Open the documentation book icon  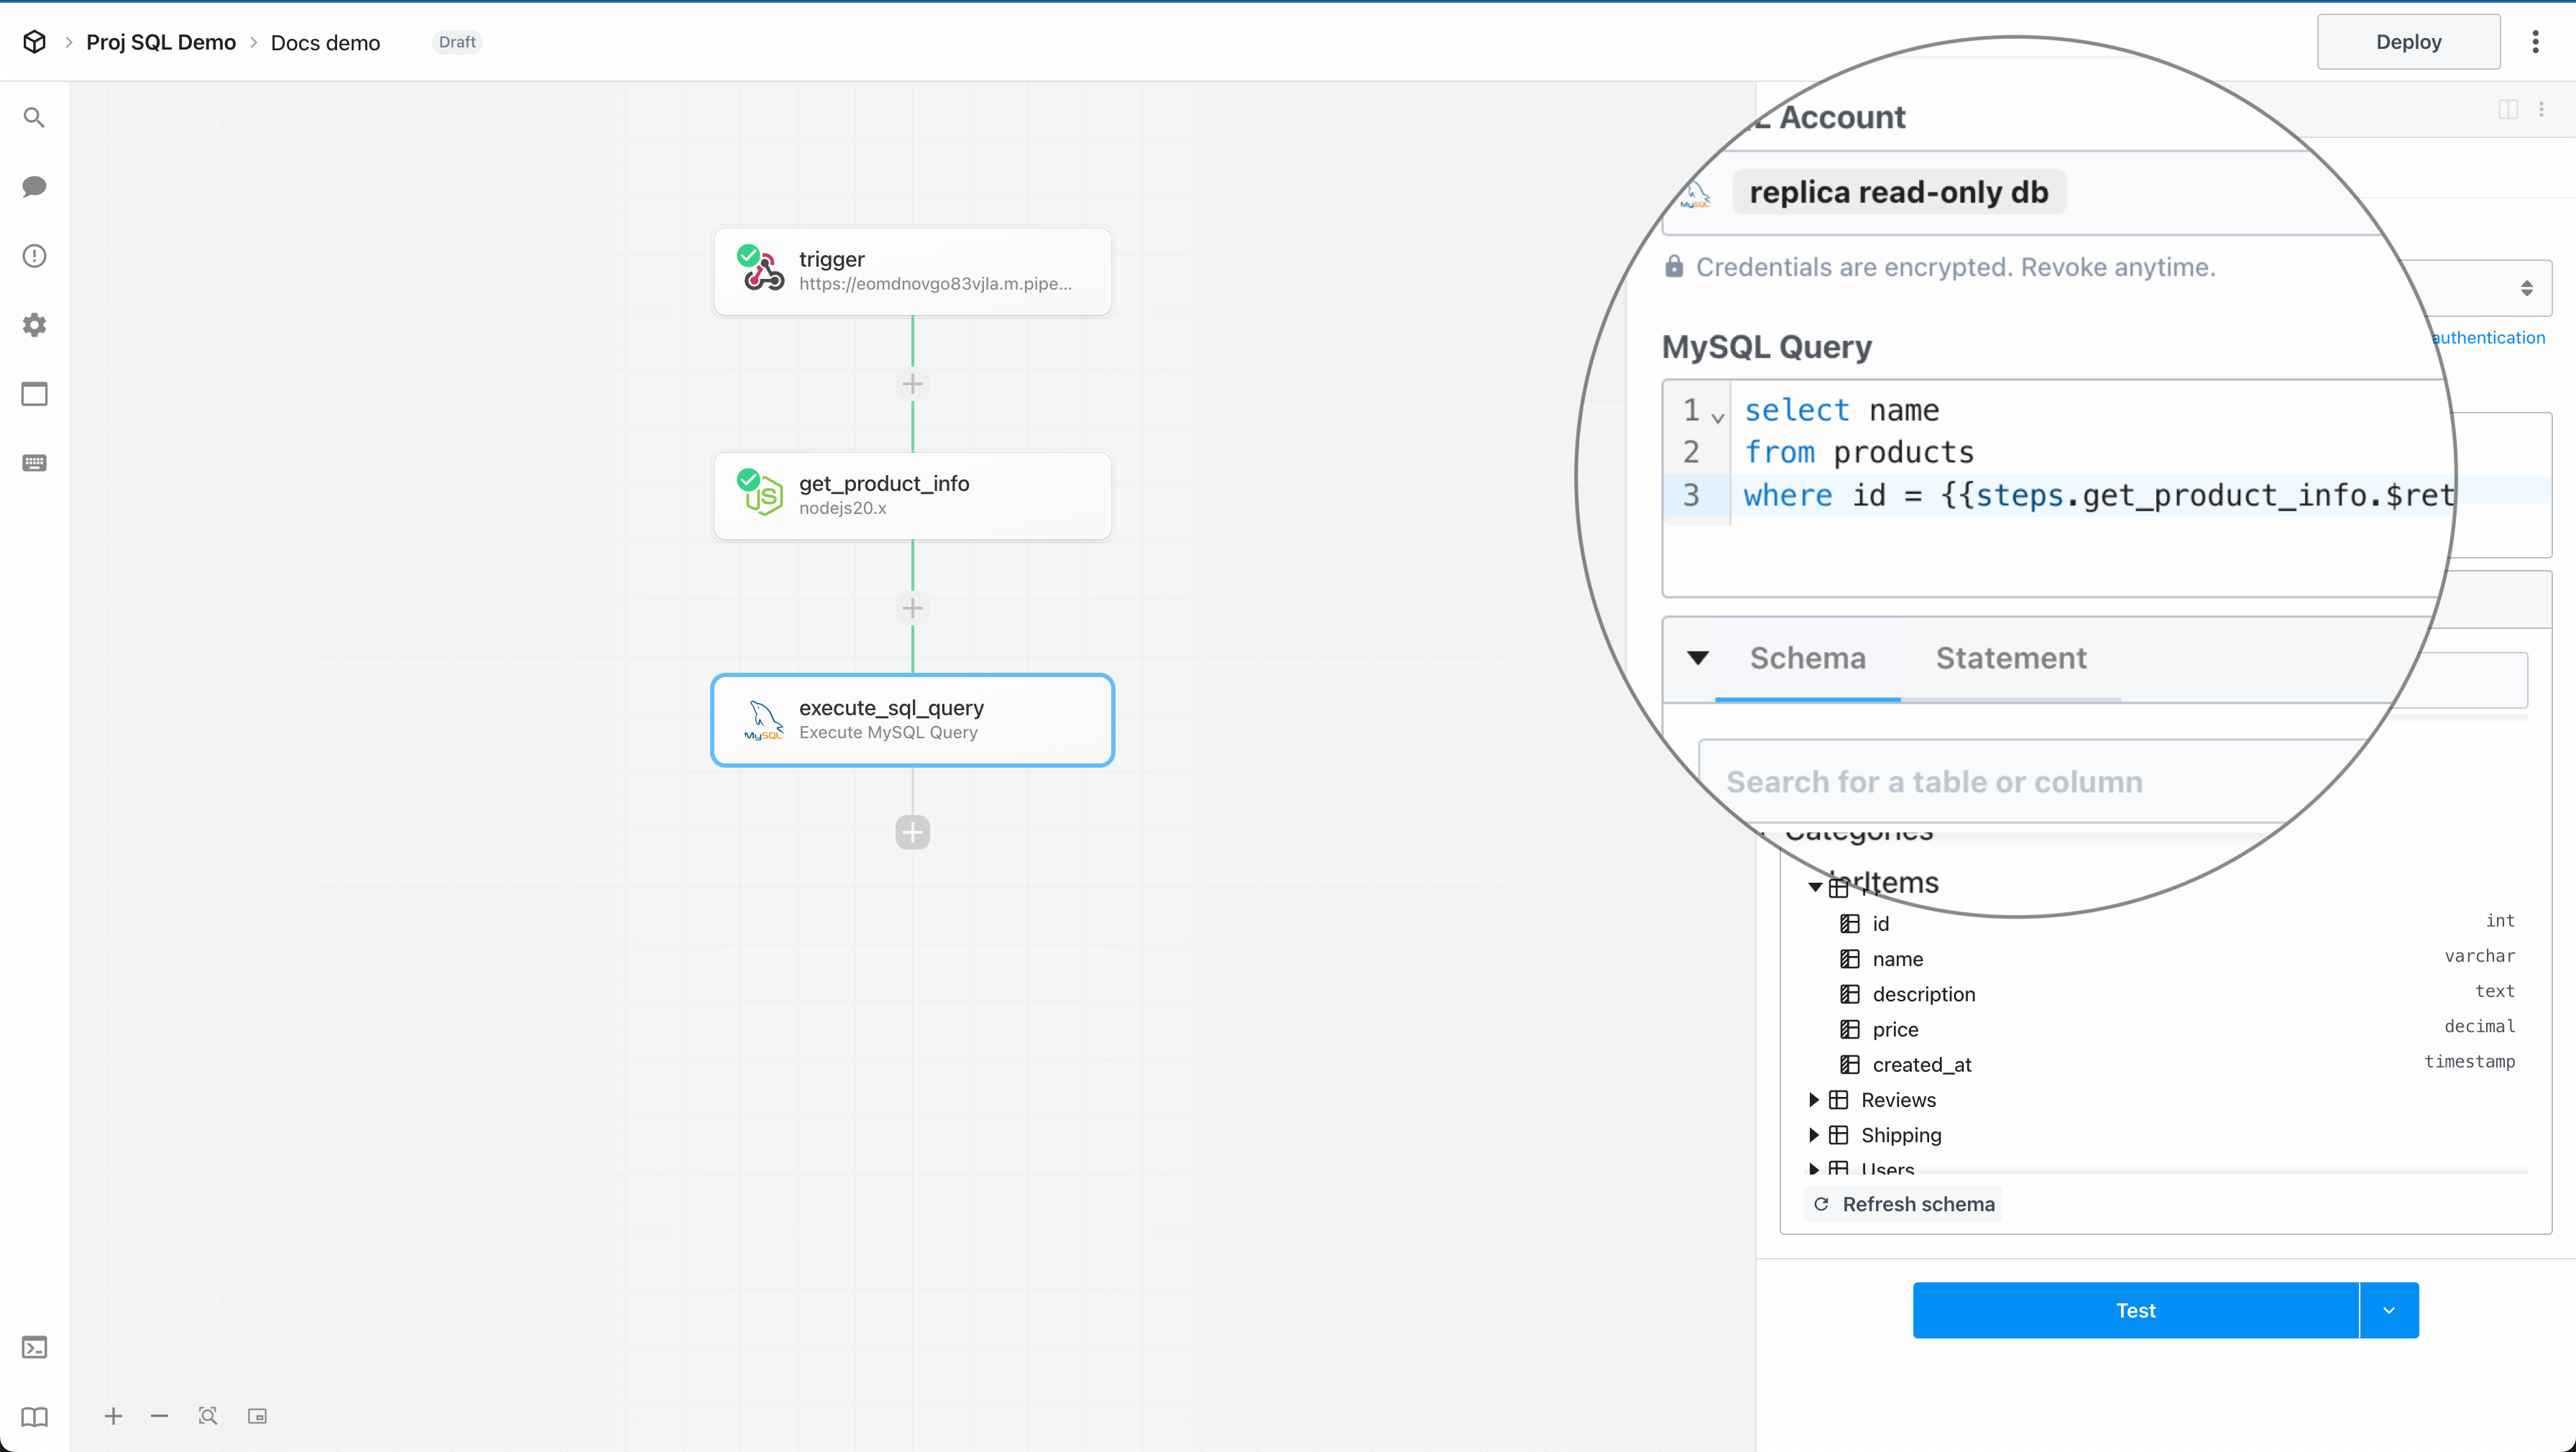coord(34,1416)
